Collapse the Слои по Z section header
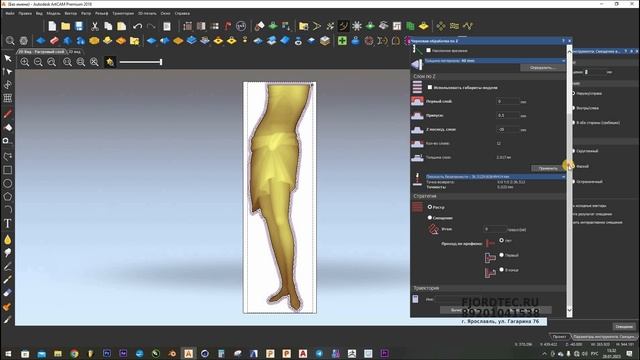Viewport: 640px width, 360px height. [x=488, y=76]
